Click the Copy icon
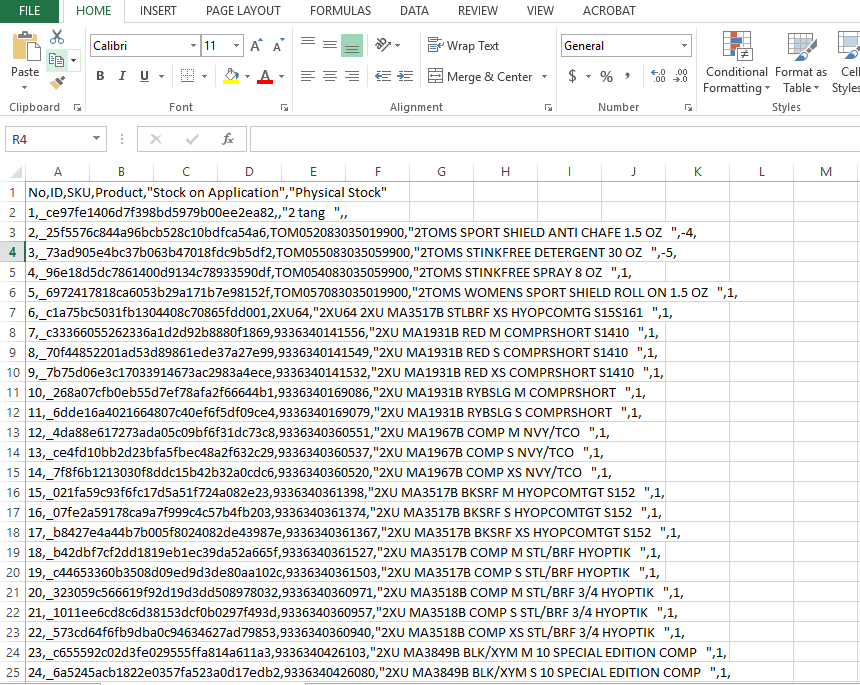The width and height of the screenshot is (860, 685). (x=56, y=60)
